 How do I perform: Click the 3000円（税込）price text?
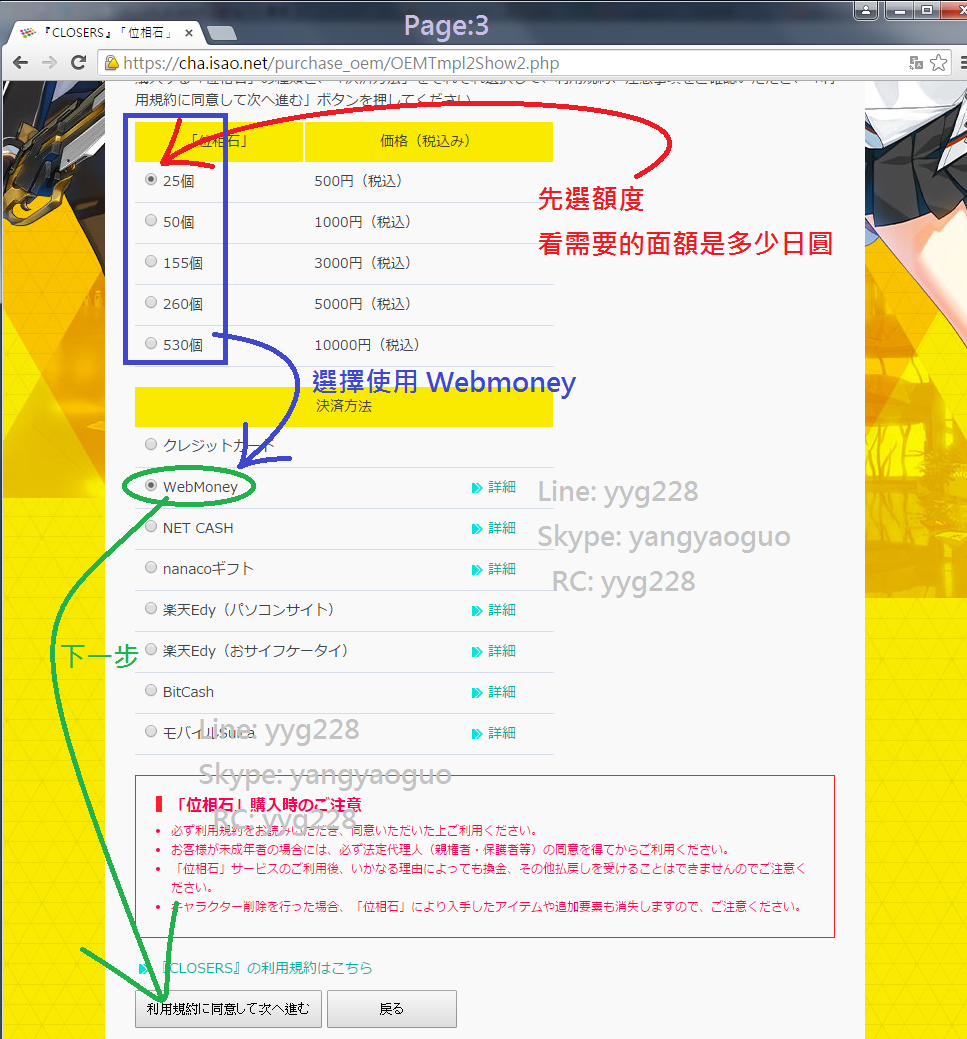[x=363, y=263]
